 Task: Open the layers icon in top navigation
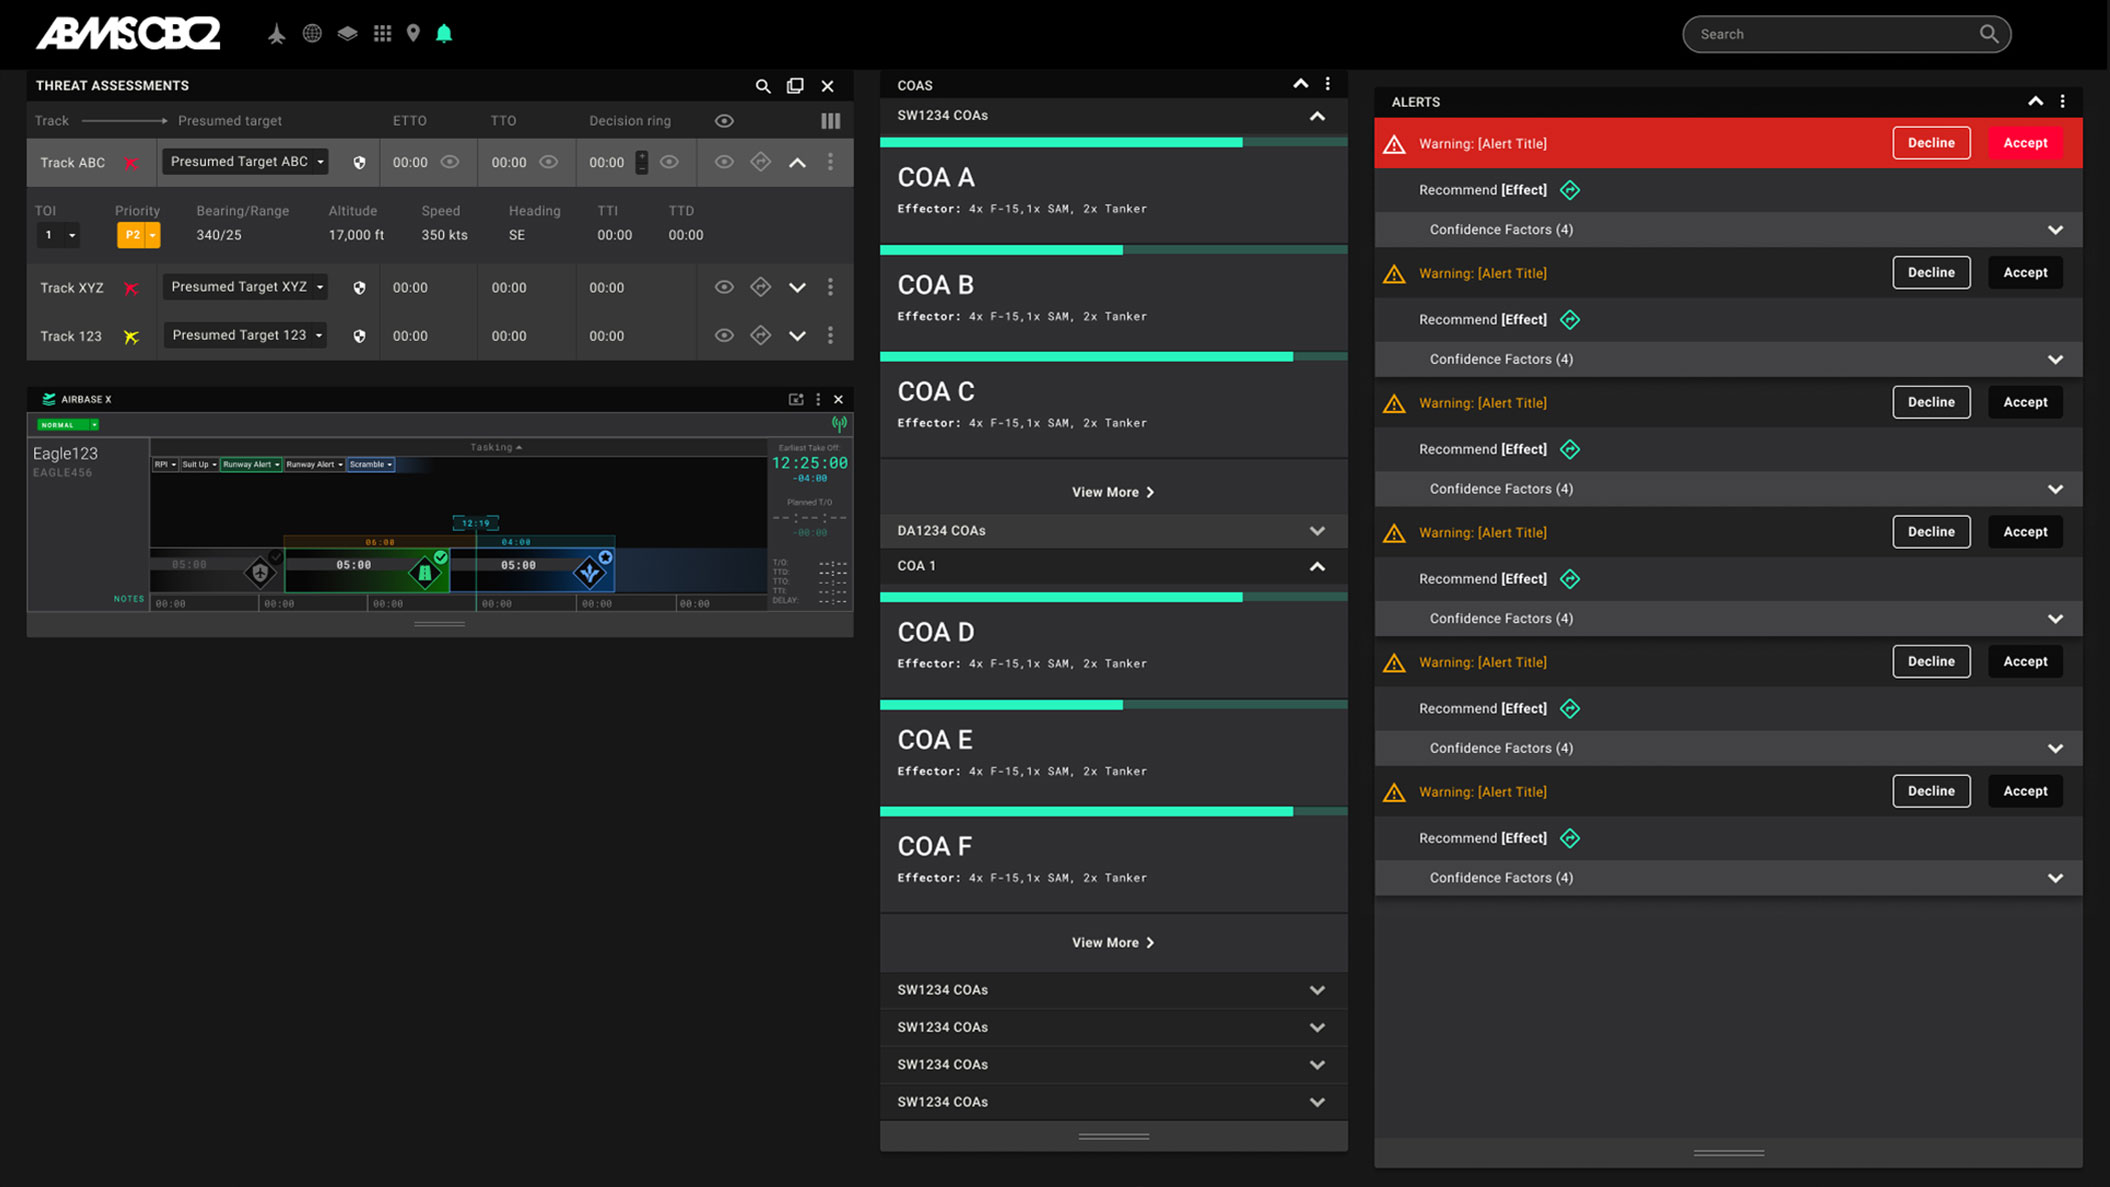[347, 33]
